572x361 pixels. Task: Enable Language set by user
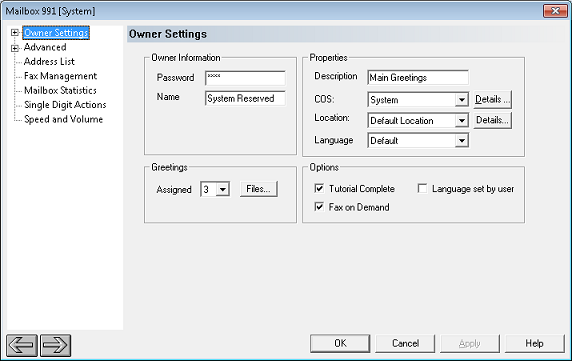(x=422, y=189)
